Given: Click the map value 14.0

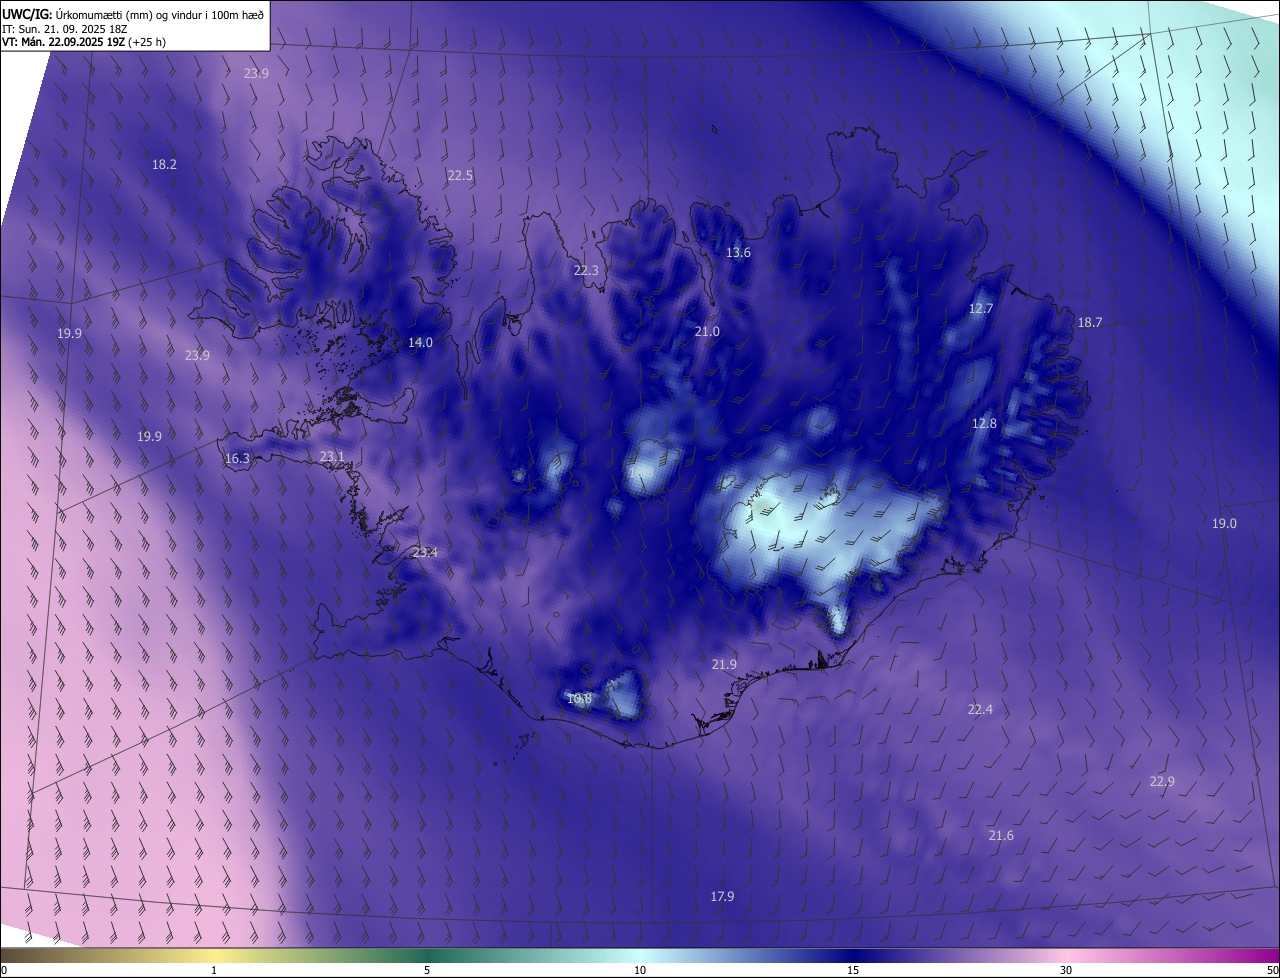Looking at the screenshot, I should pos(420,342).
